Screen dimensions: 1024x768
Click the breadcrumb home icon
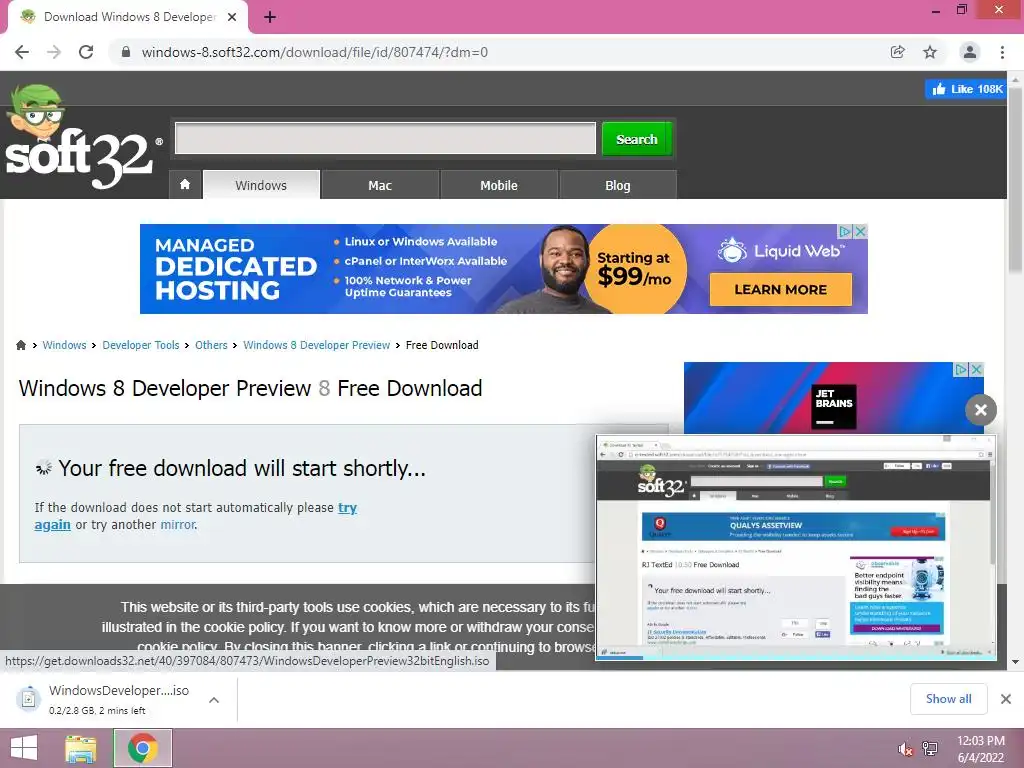pyautogui.click(x=21, y=345)
